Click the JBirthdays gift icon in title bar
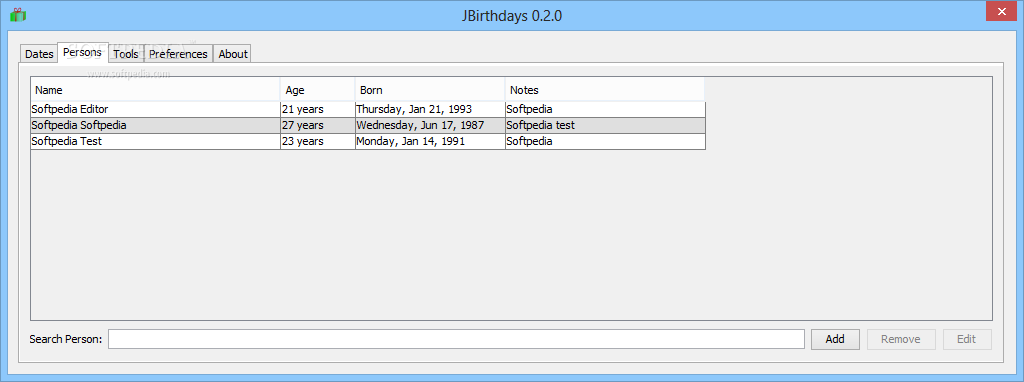 point(18,14)
